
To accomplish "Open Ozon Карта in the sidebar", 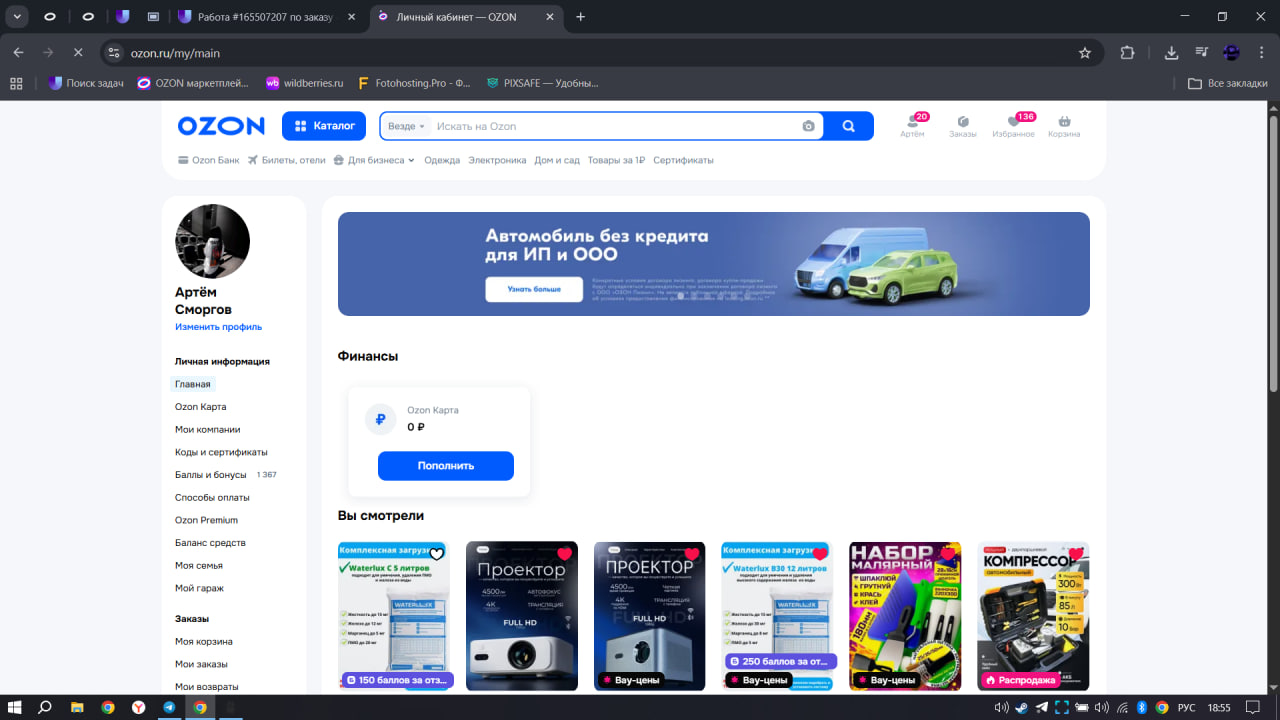I will (x=200, y=407).
